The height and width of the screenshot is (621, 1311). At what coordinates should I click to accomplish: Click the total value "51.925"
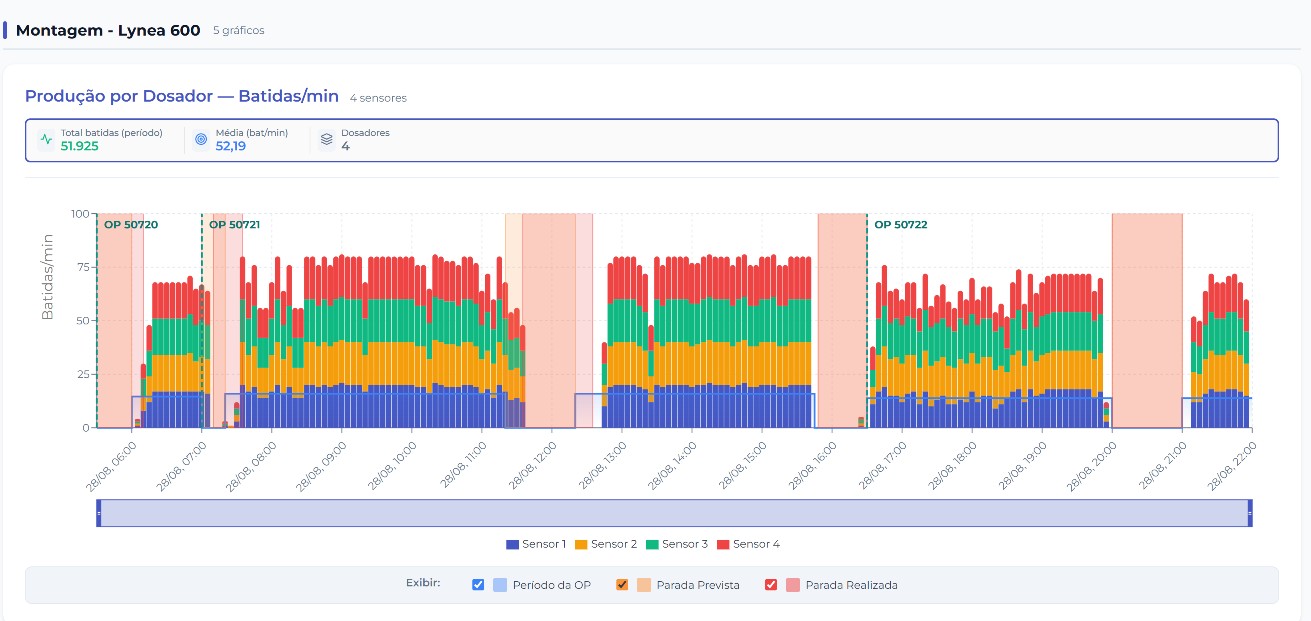tap(80, 146)
